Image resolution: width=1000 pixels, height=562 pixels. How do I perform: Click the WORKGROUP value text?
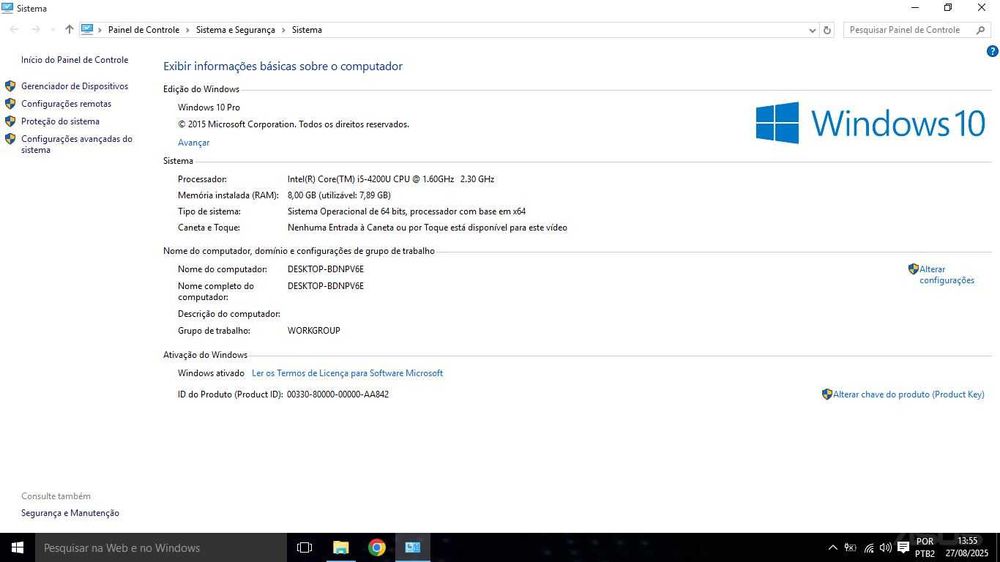[x=313, y=330]
